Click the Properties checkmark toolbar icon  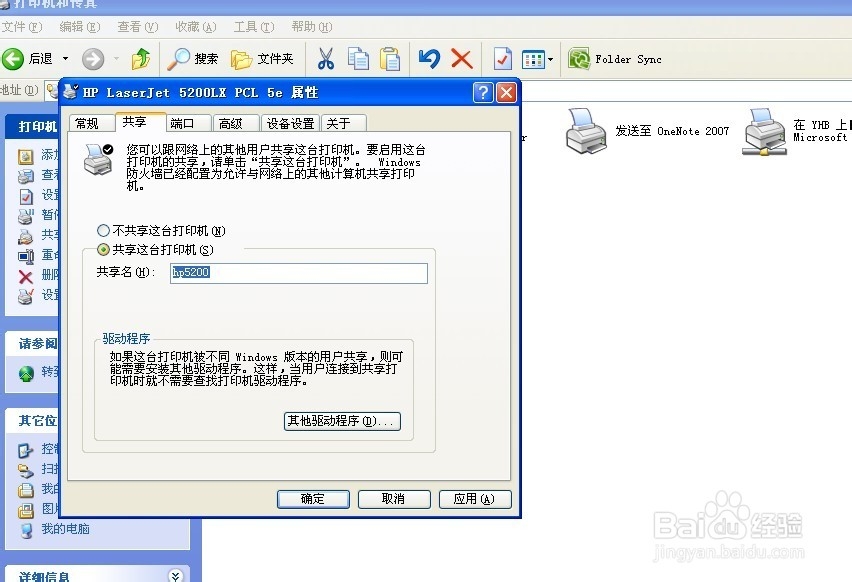[503, 59]
